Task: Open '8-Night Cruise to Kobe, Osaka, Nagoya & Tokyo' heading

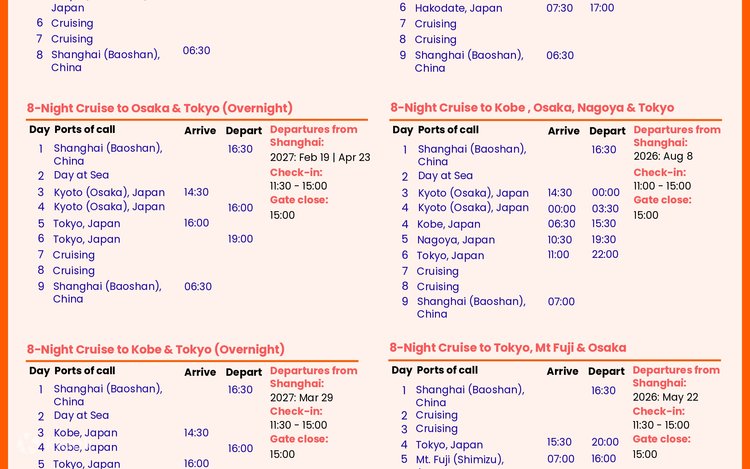Action: pos(532,108)
